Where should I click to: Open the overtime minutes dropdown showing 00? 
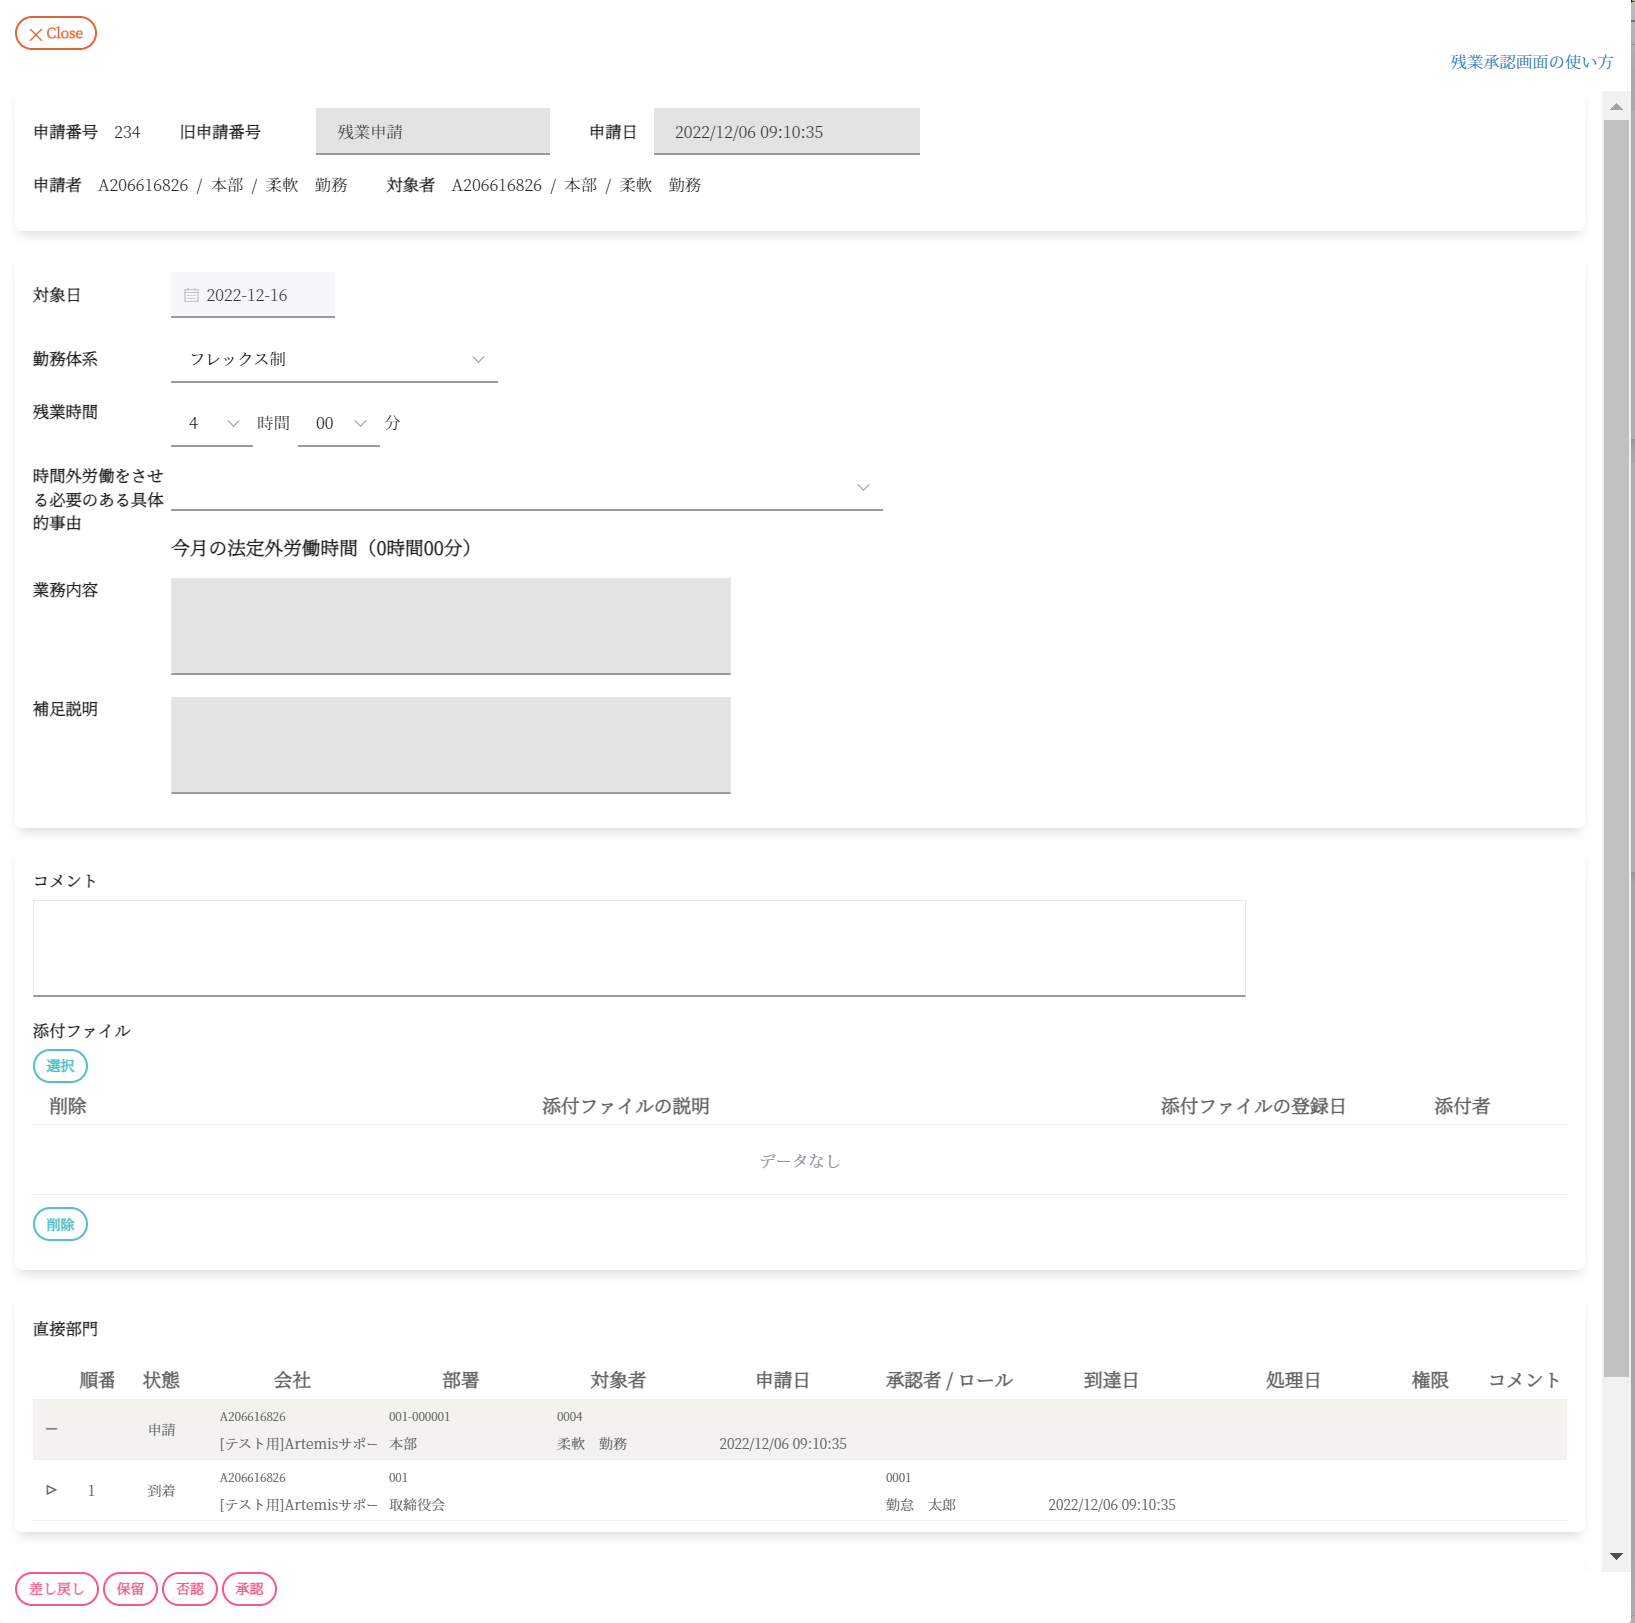339,423
